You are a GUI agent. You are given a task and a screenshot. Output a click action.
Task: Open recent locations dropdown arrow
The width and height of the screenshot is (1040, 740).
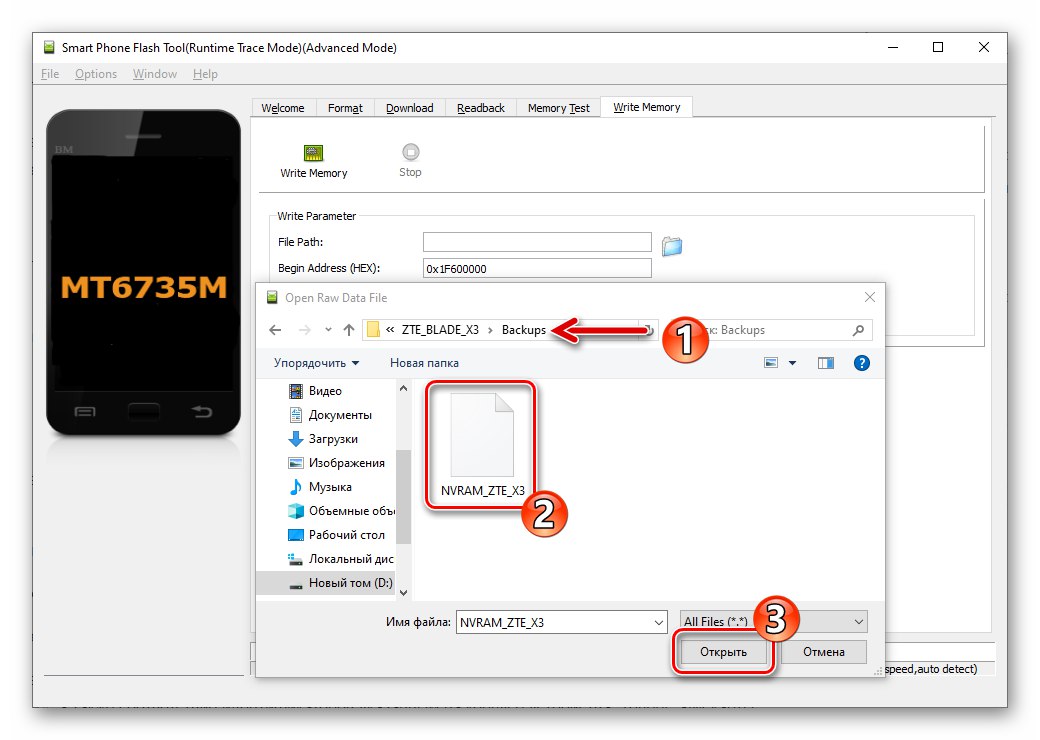pyautogui.click(x=328, y=330)
